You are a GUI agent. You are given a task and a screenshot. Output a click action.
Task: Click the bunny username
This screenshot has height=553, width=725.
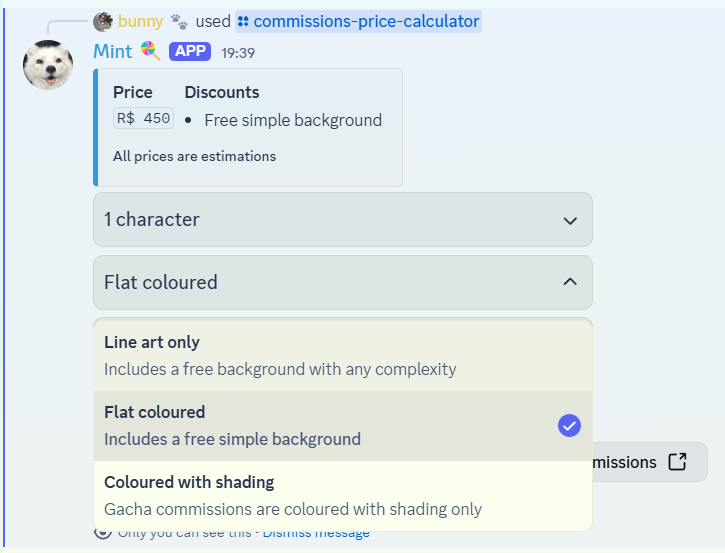tap(140, 22)
